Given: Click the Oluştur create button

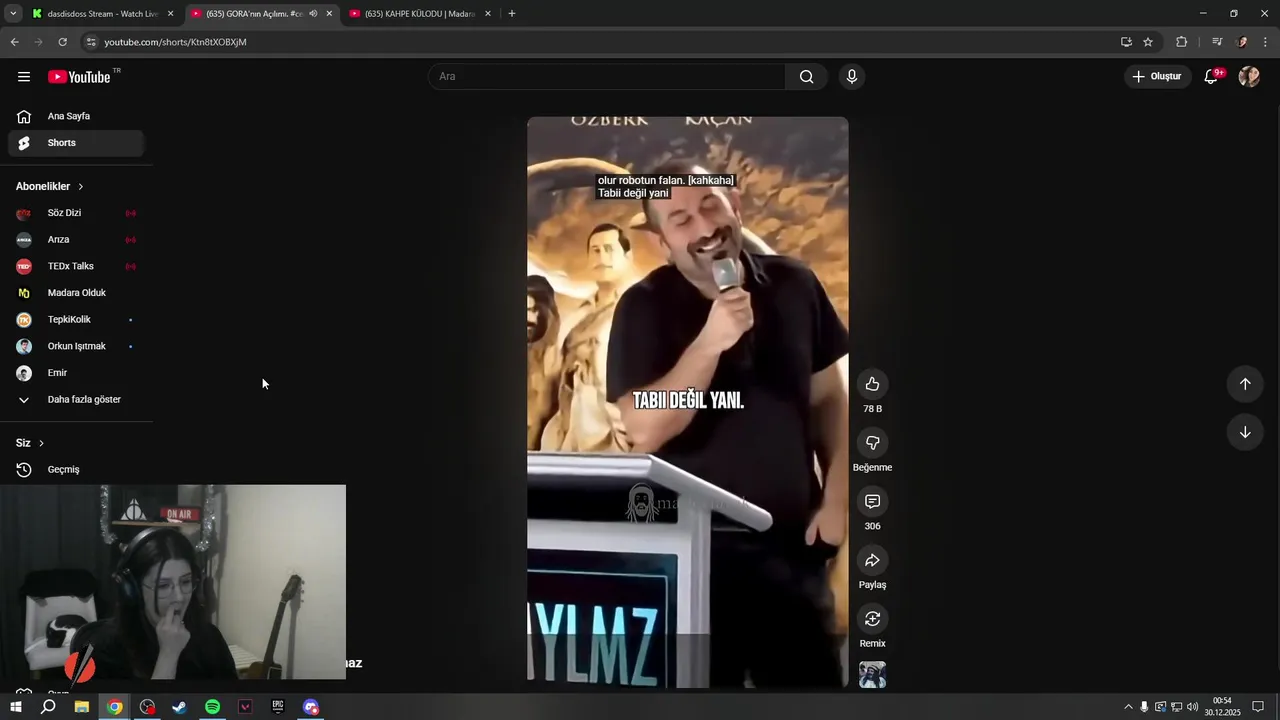Looking at the screenshot, I should [x=1157, y=77].
